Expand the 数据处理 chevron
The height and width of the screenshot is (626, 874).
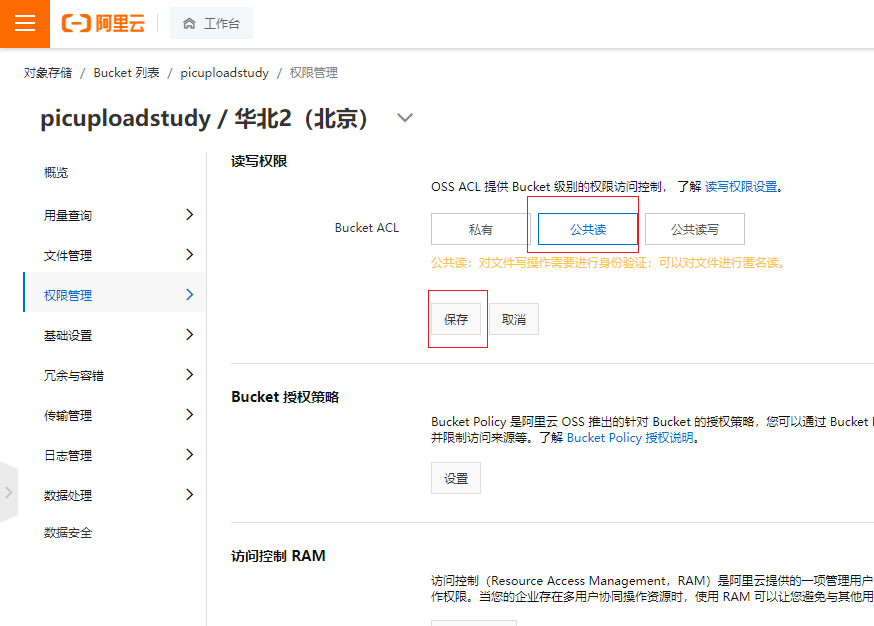click(190, 495)
